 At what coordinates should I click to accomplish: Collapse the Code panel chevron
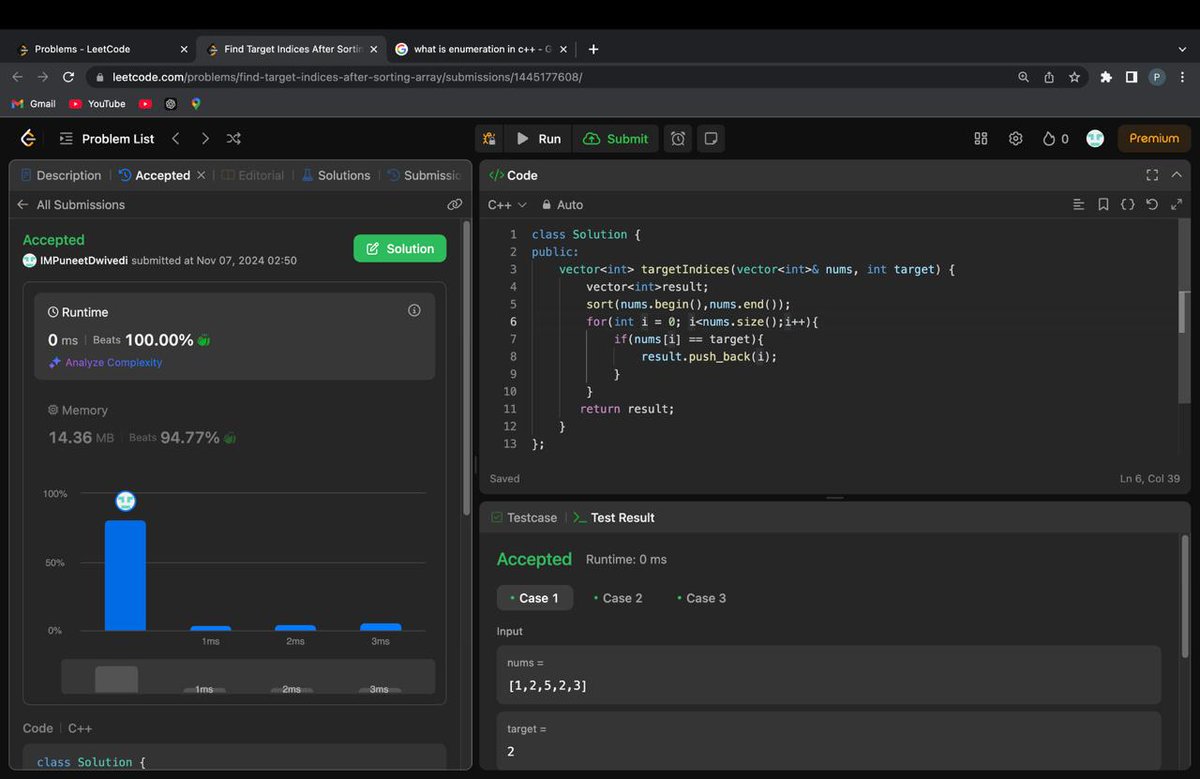point(1176,175)
